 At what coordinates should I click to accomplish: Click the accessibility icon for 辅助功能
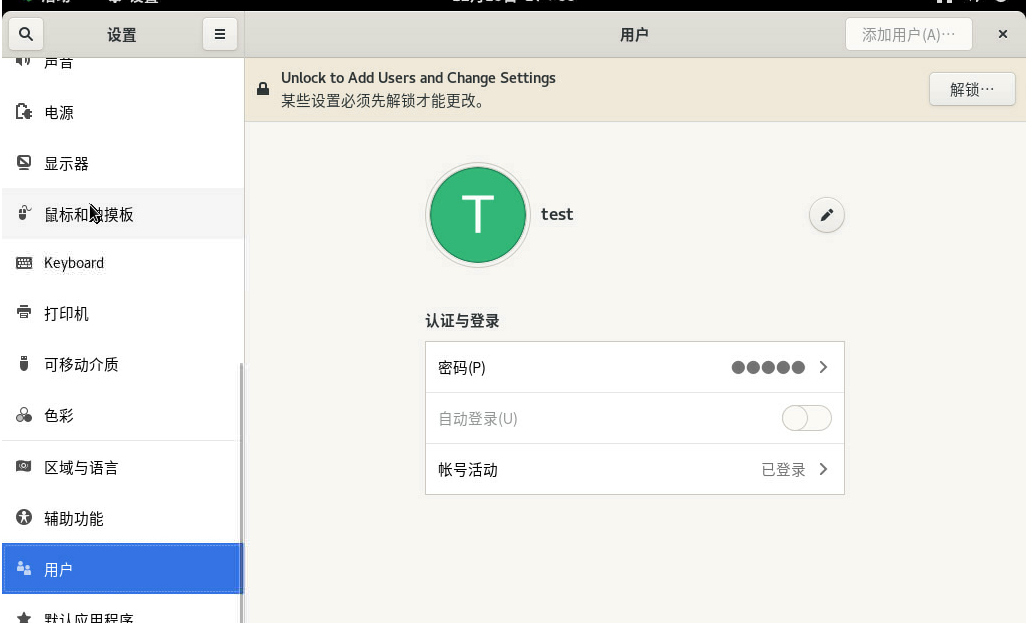(x=25, y=518)
